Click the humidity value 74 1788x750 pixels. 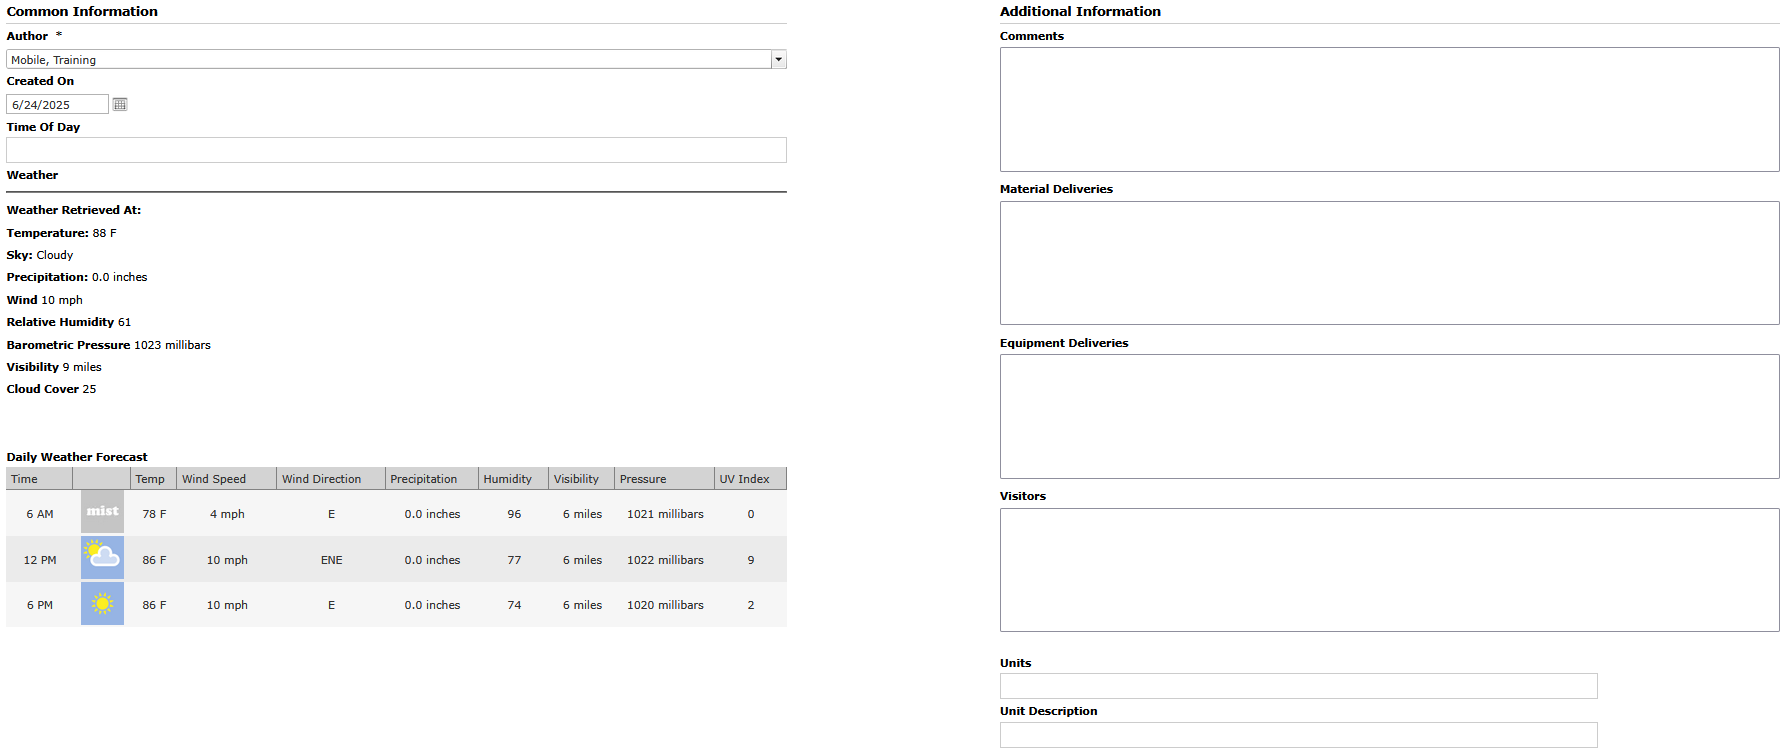pos(514,605)
